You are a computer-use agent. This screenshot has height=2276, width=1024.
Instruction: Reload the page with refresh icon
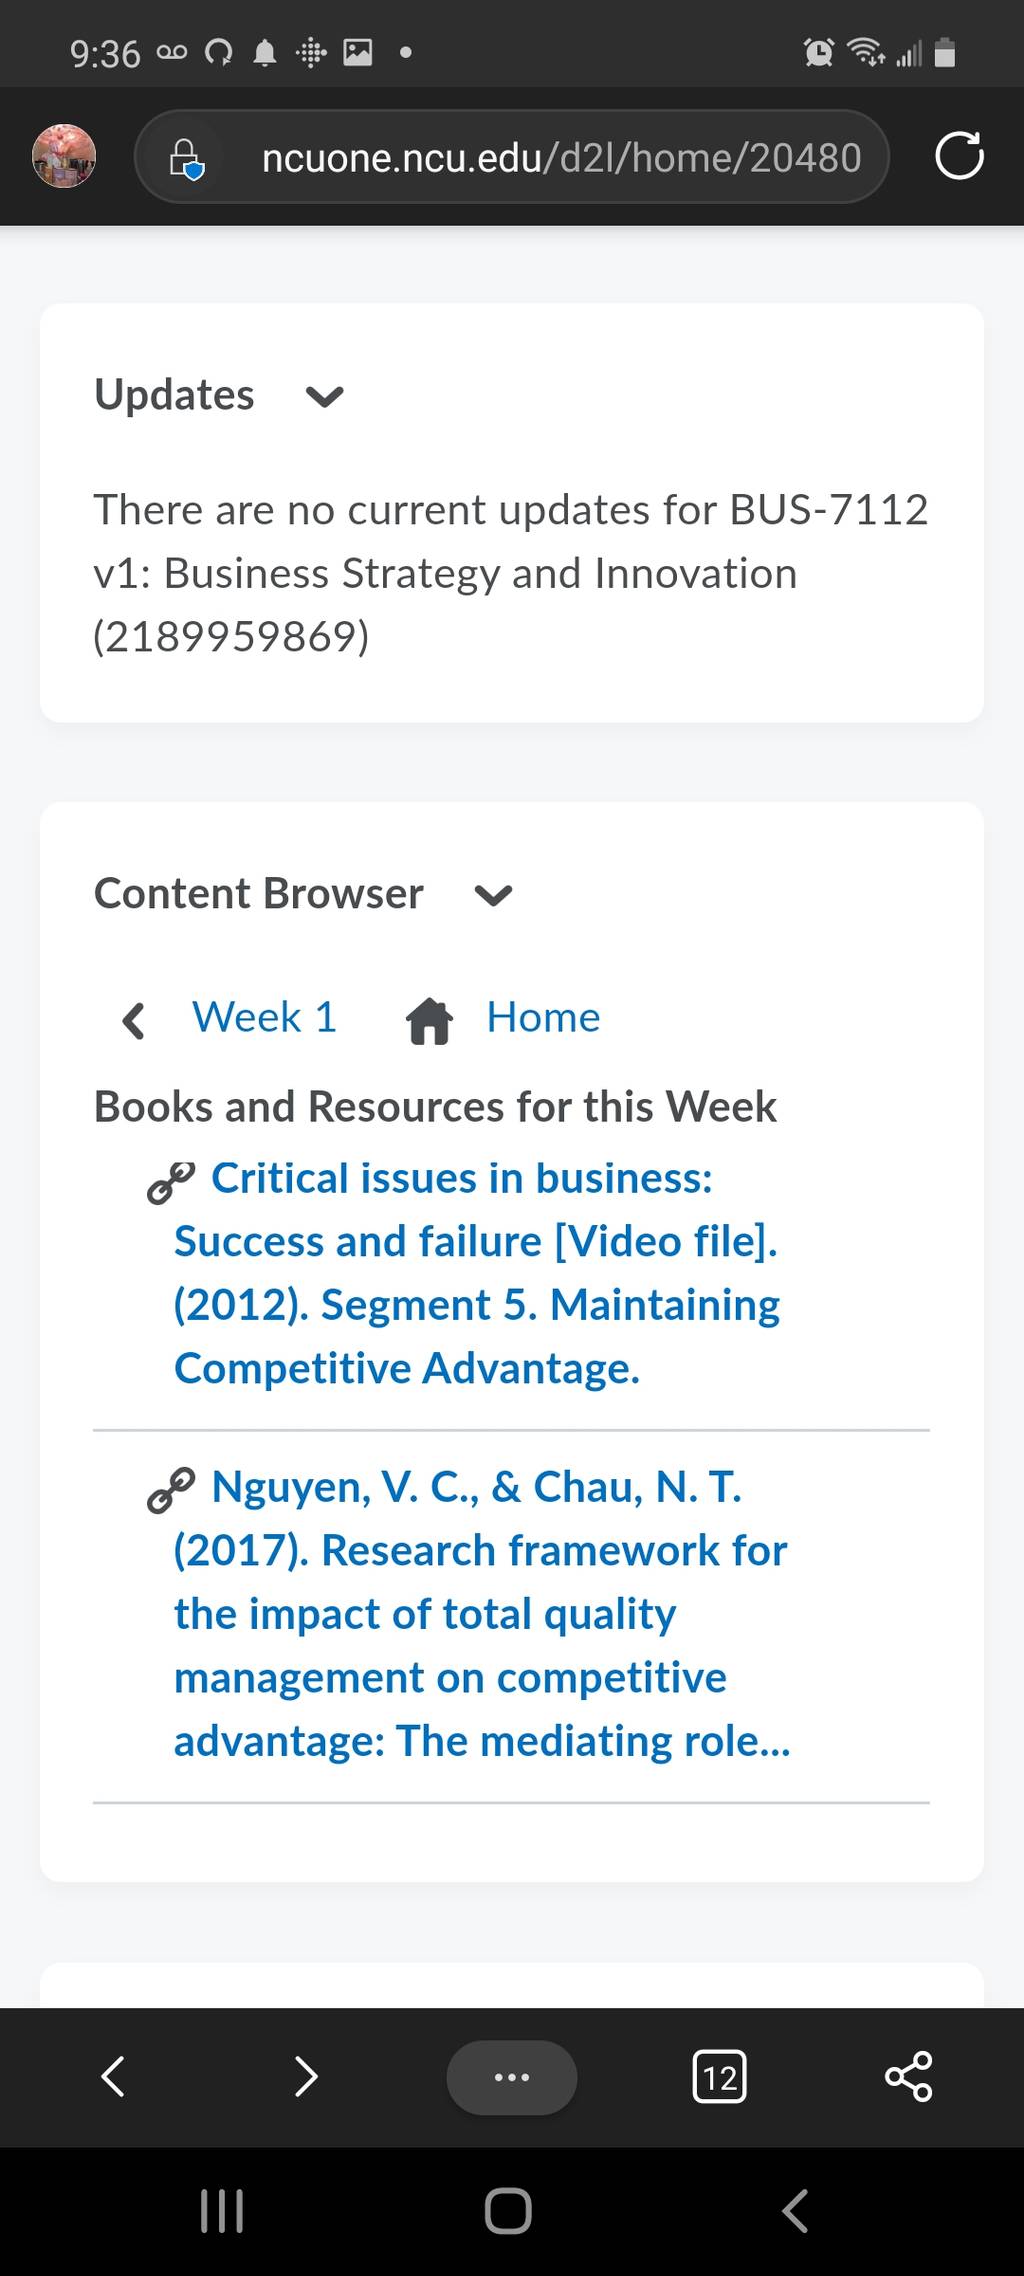coord(959,157)
